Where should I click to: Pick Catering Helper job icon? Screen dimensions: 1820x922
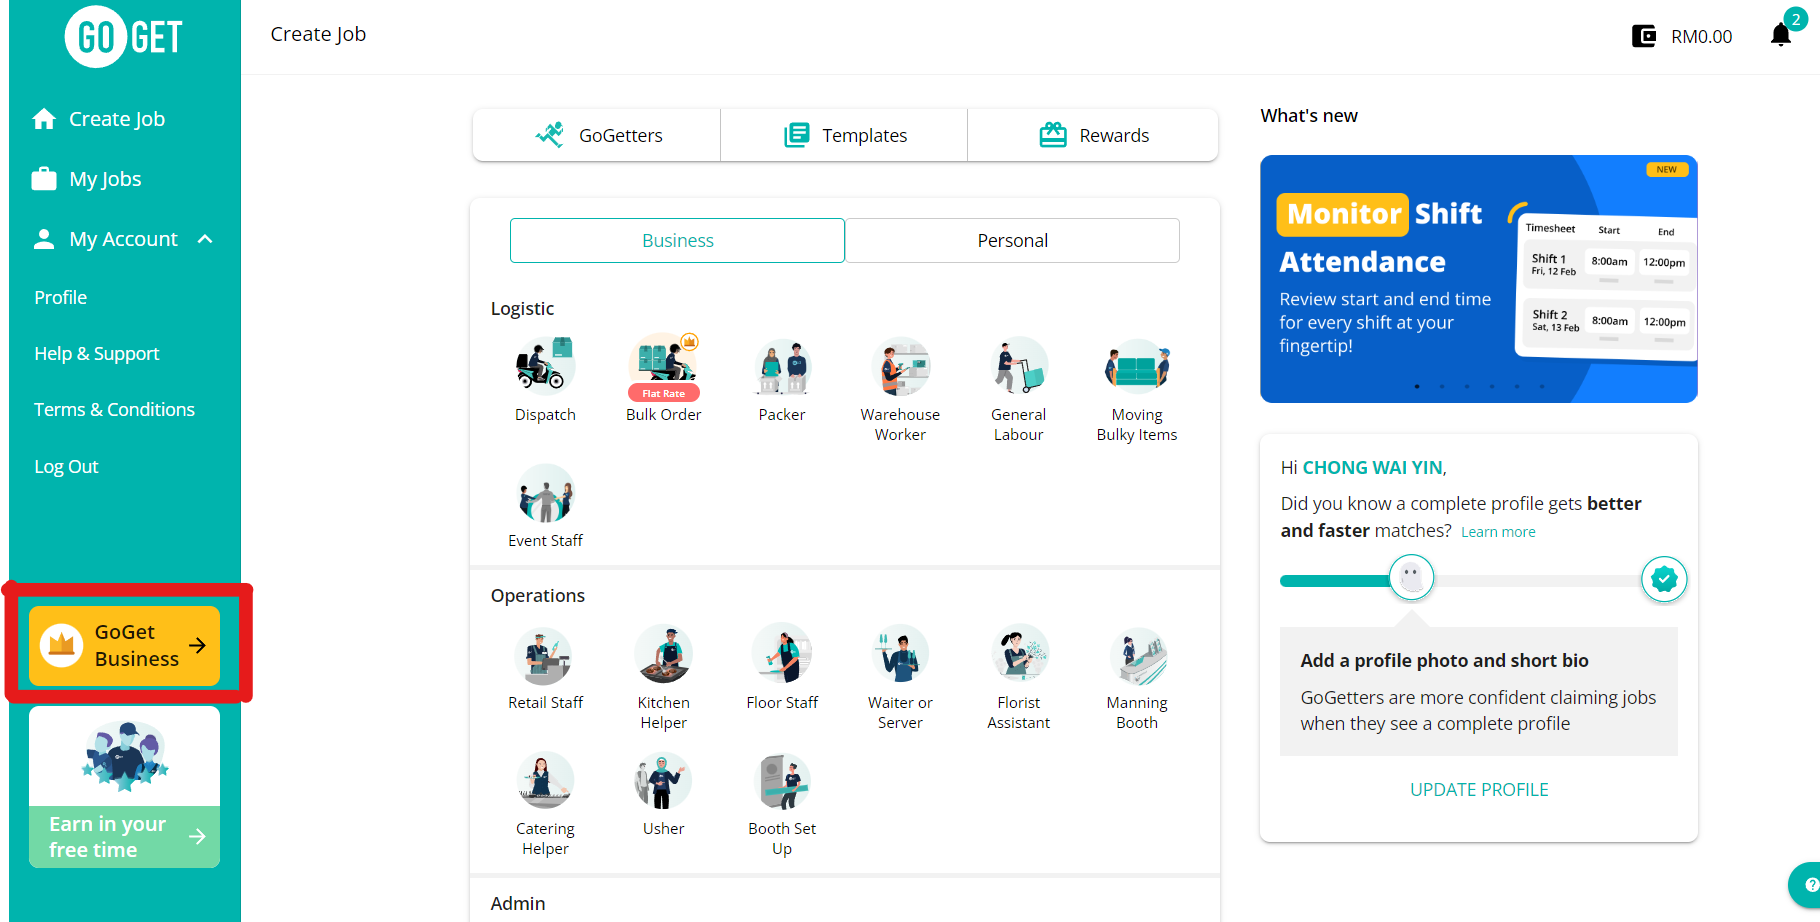click(x=545, y=781)
